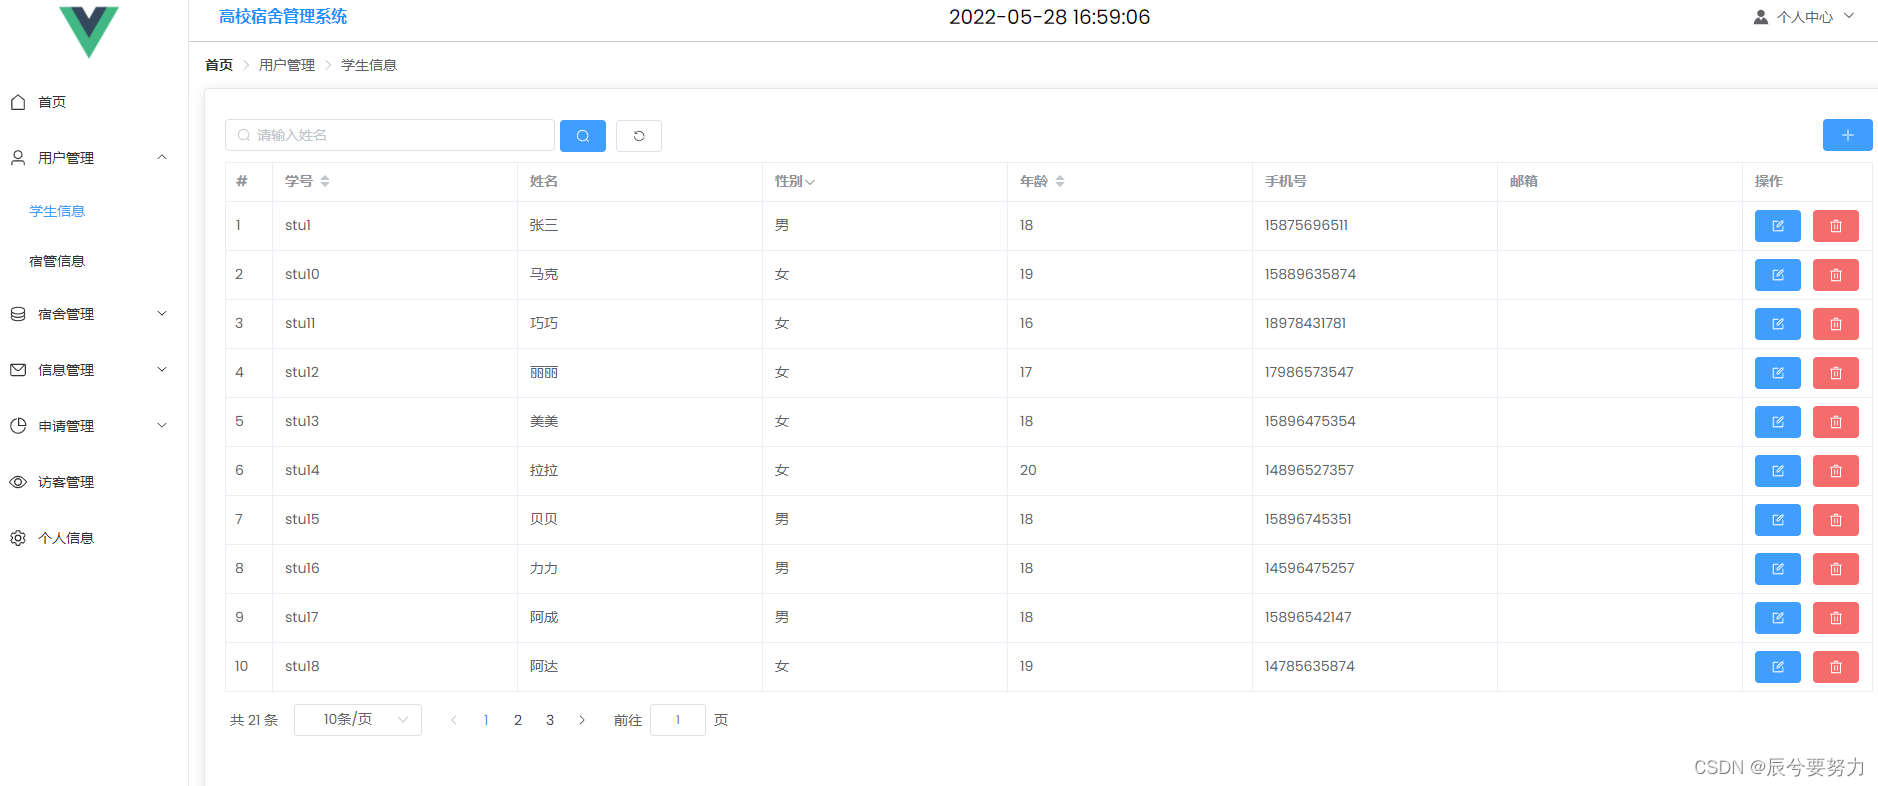Sort table by 学号 column arrows
1878x786 pixels.
[x=325, y=181]
